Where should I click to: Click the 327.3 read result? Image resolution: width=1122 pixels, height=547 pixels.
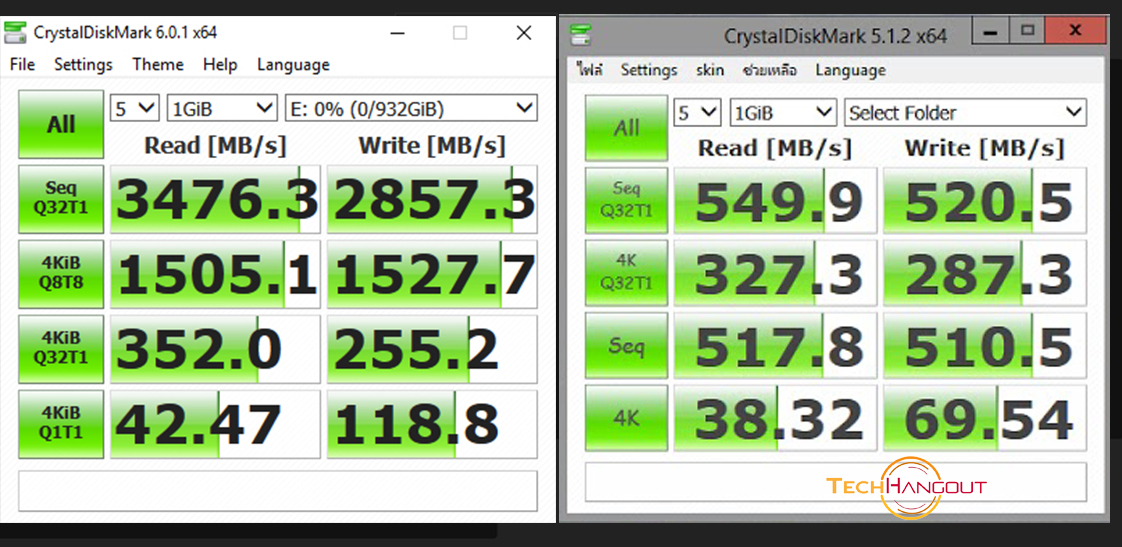[775, 273]
